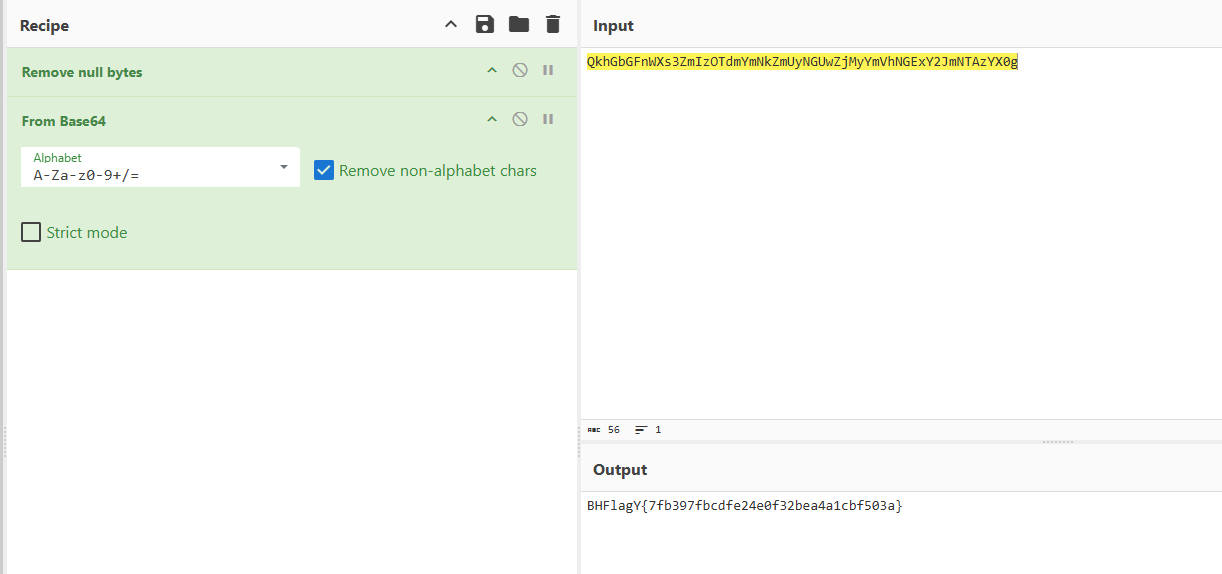Click the decoded flag output text
The image size is (1222, 574).
[744, 506]
